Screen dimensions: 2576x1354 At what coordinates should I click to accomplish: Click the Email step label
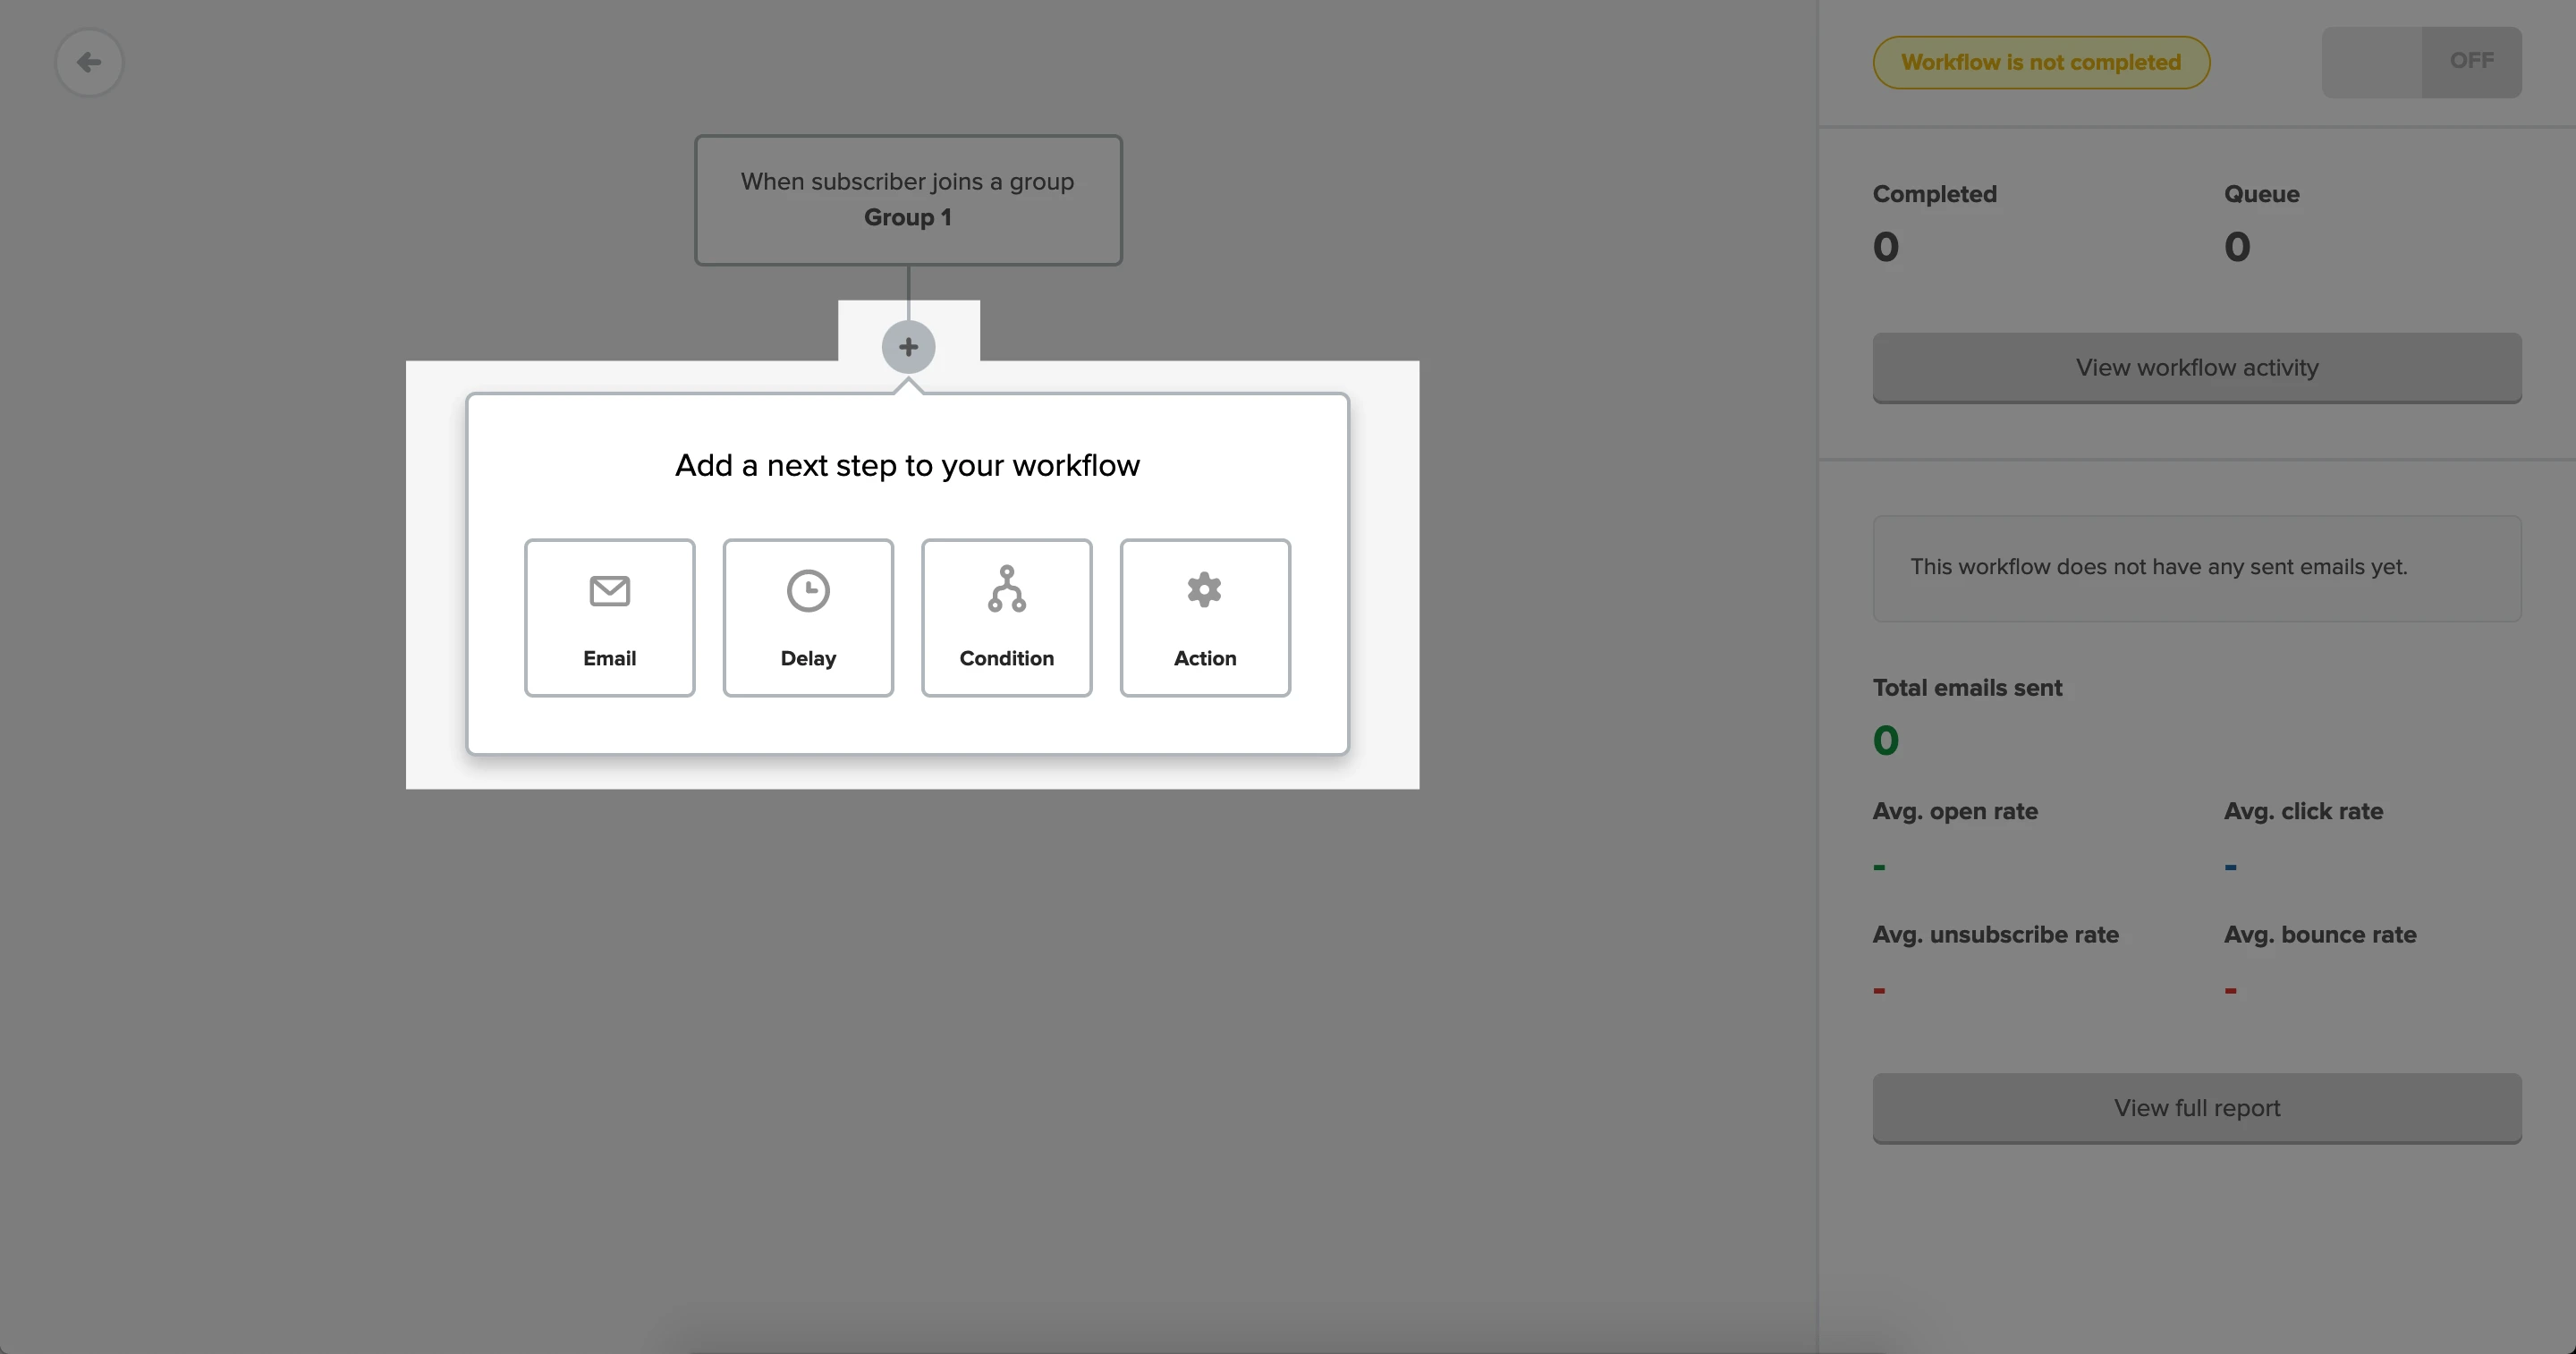609,658
